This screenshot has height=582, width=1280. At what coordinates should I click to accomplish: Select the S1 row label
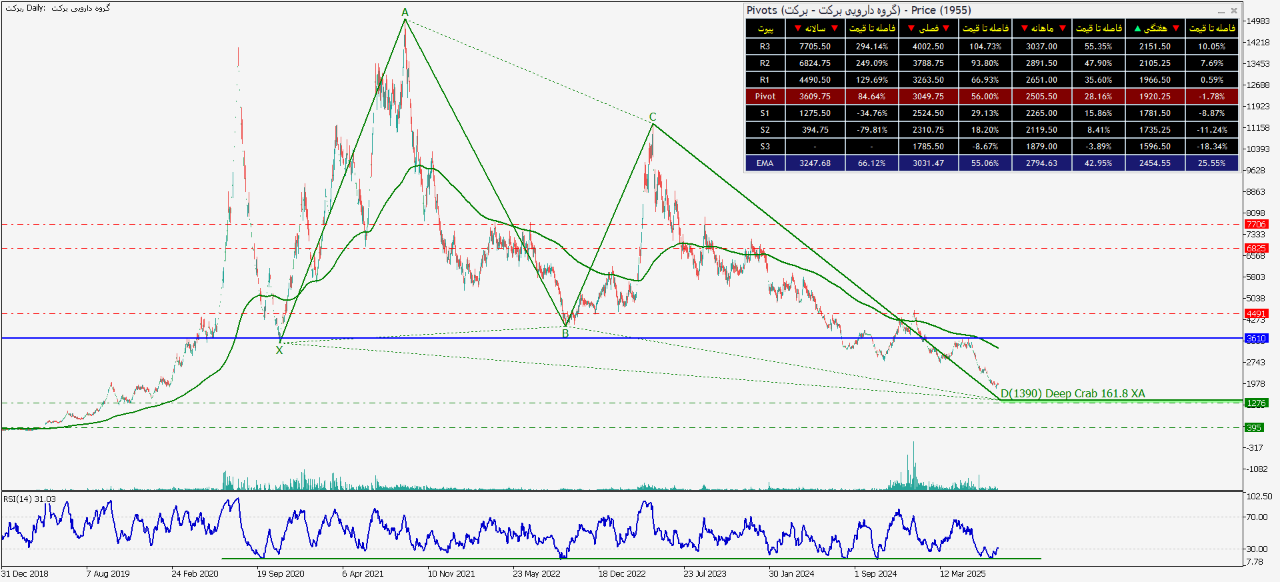pos(765,113)
